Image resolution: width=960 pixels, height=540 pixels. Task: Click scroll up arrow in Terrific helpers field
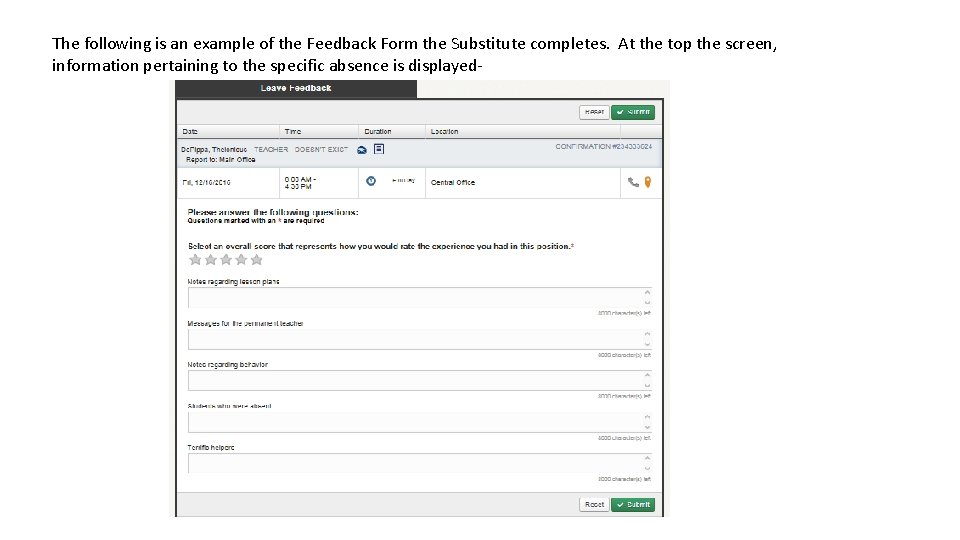647,458
